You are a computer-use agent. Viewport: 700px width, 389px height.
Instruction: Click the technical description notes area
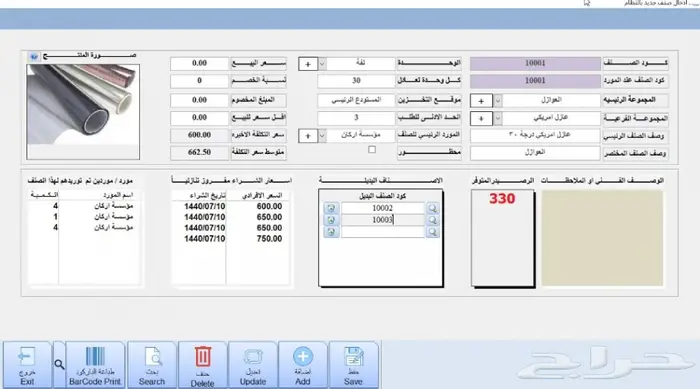click(x=602, y=238)
